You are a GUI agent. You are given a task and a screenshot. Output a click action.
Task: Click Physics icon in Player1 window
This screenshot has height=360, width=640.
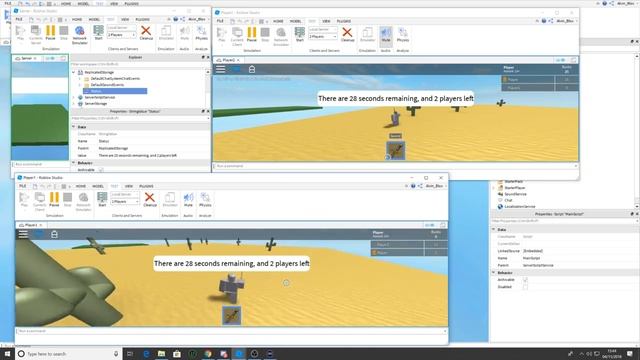pyautogui.click(x=205, y=199)
